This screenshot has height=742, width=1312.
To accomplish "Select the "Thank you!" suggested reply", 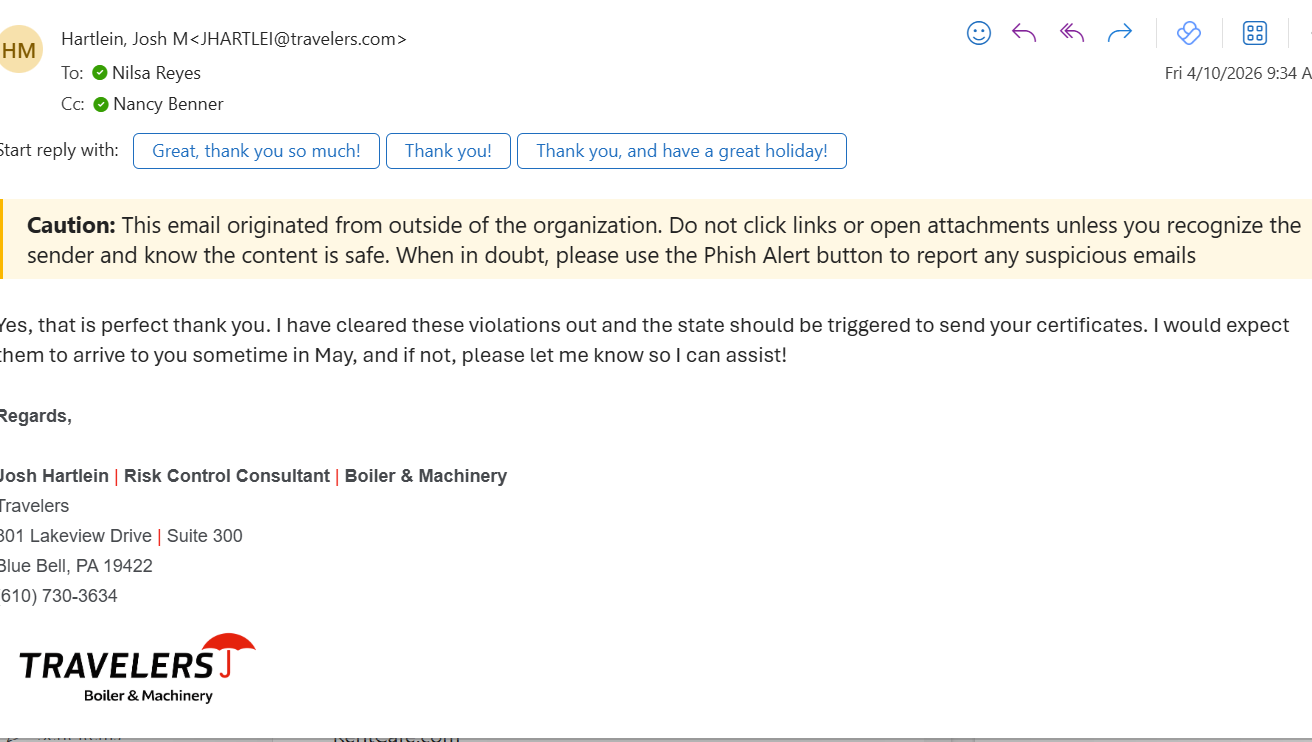I will tap(448, 151).
